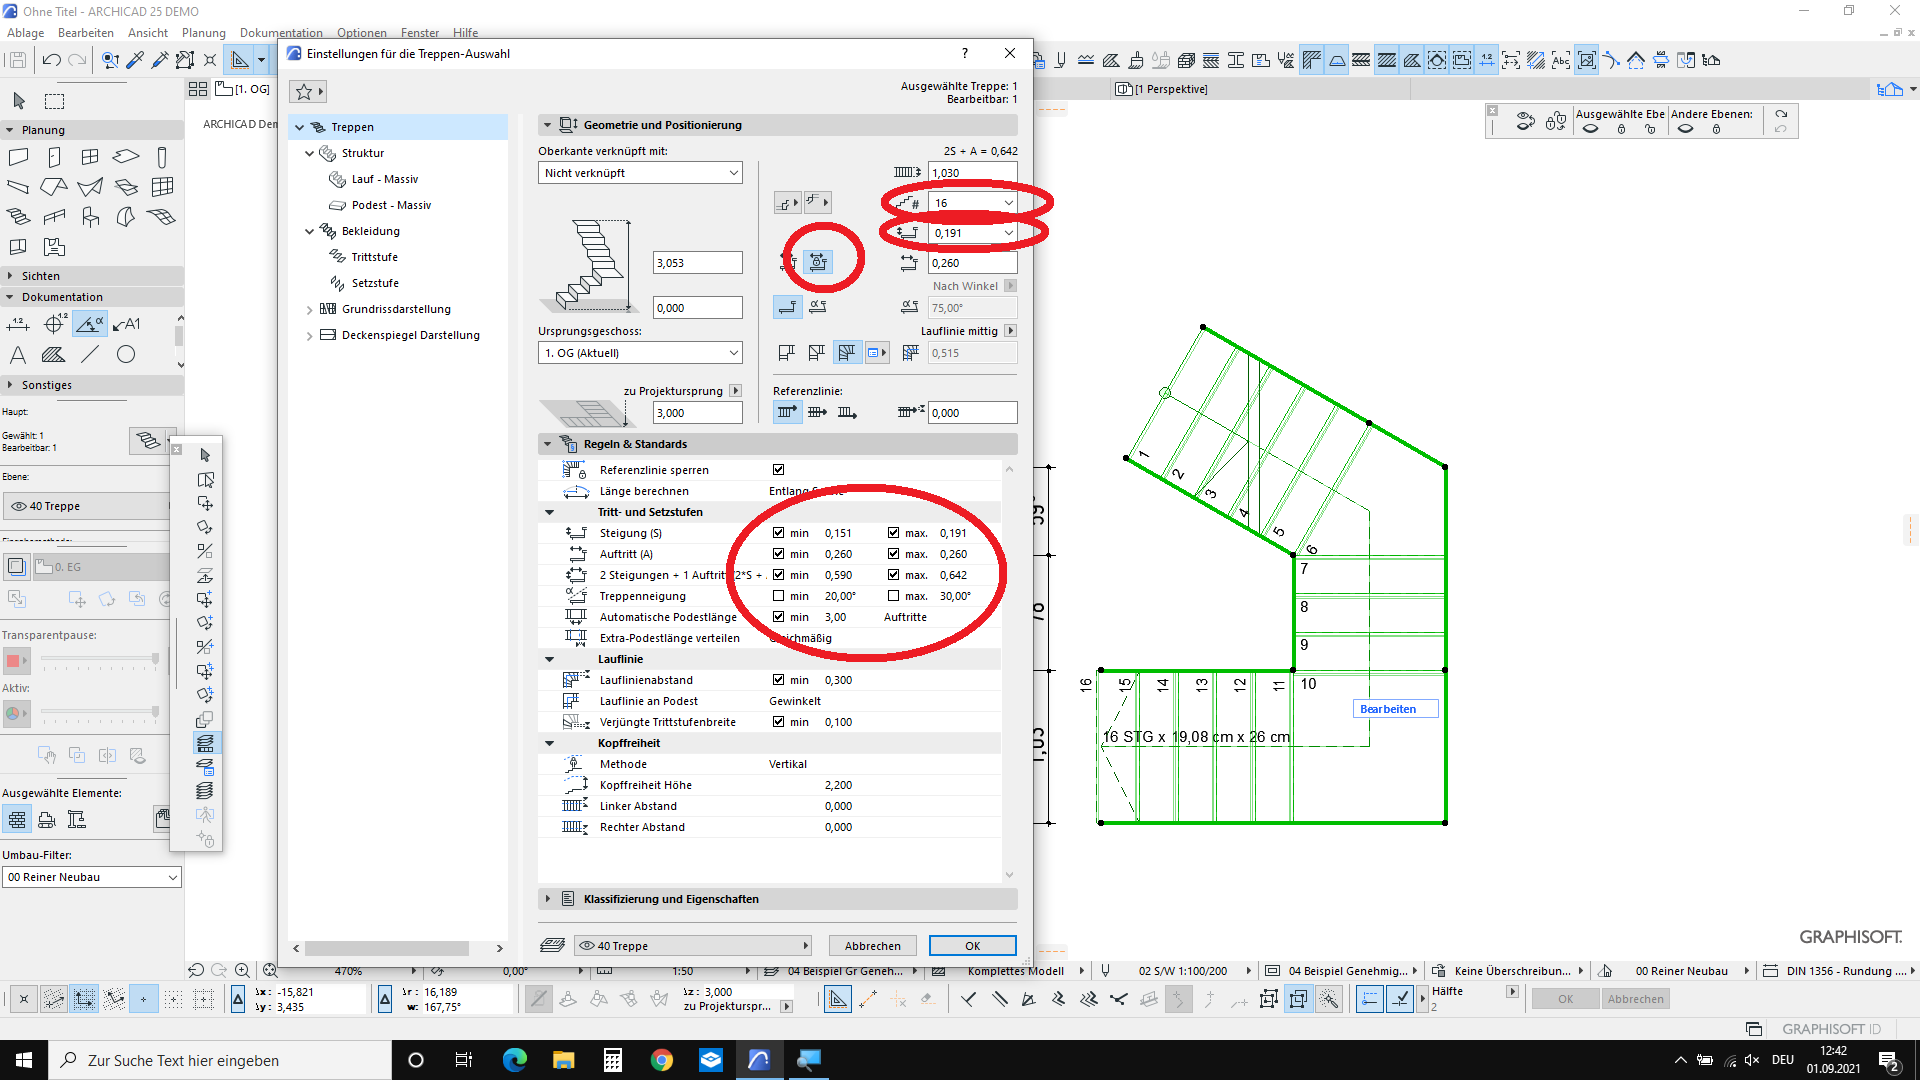
Task: Click the Undo arrow in toolbar
Action: [x=51, y=60]
